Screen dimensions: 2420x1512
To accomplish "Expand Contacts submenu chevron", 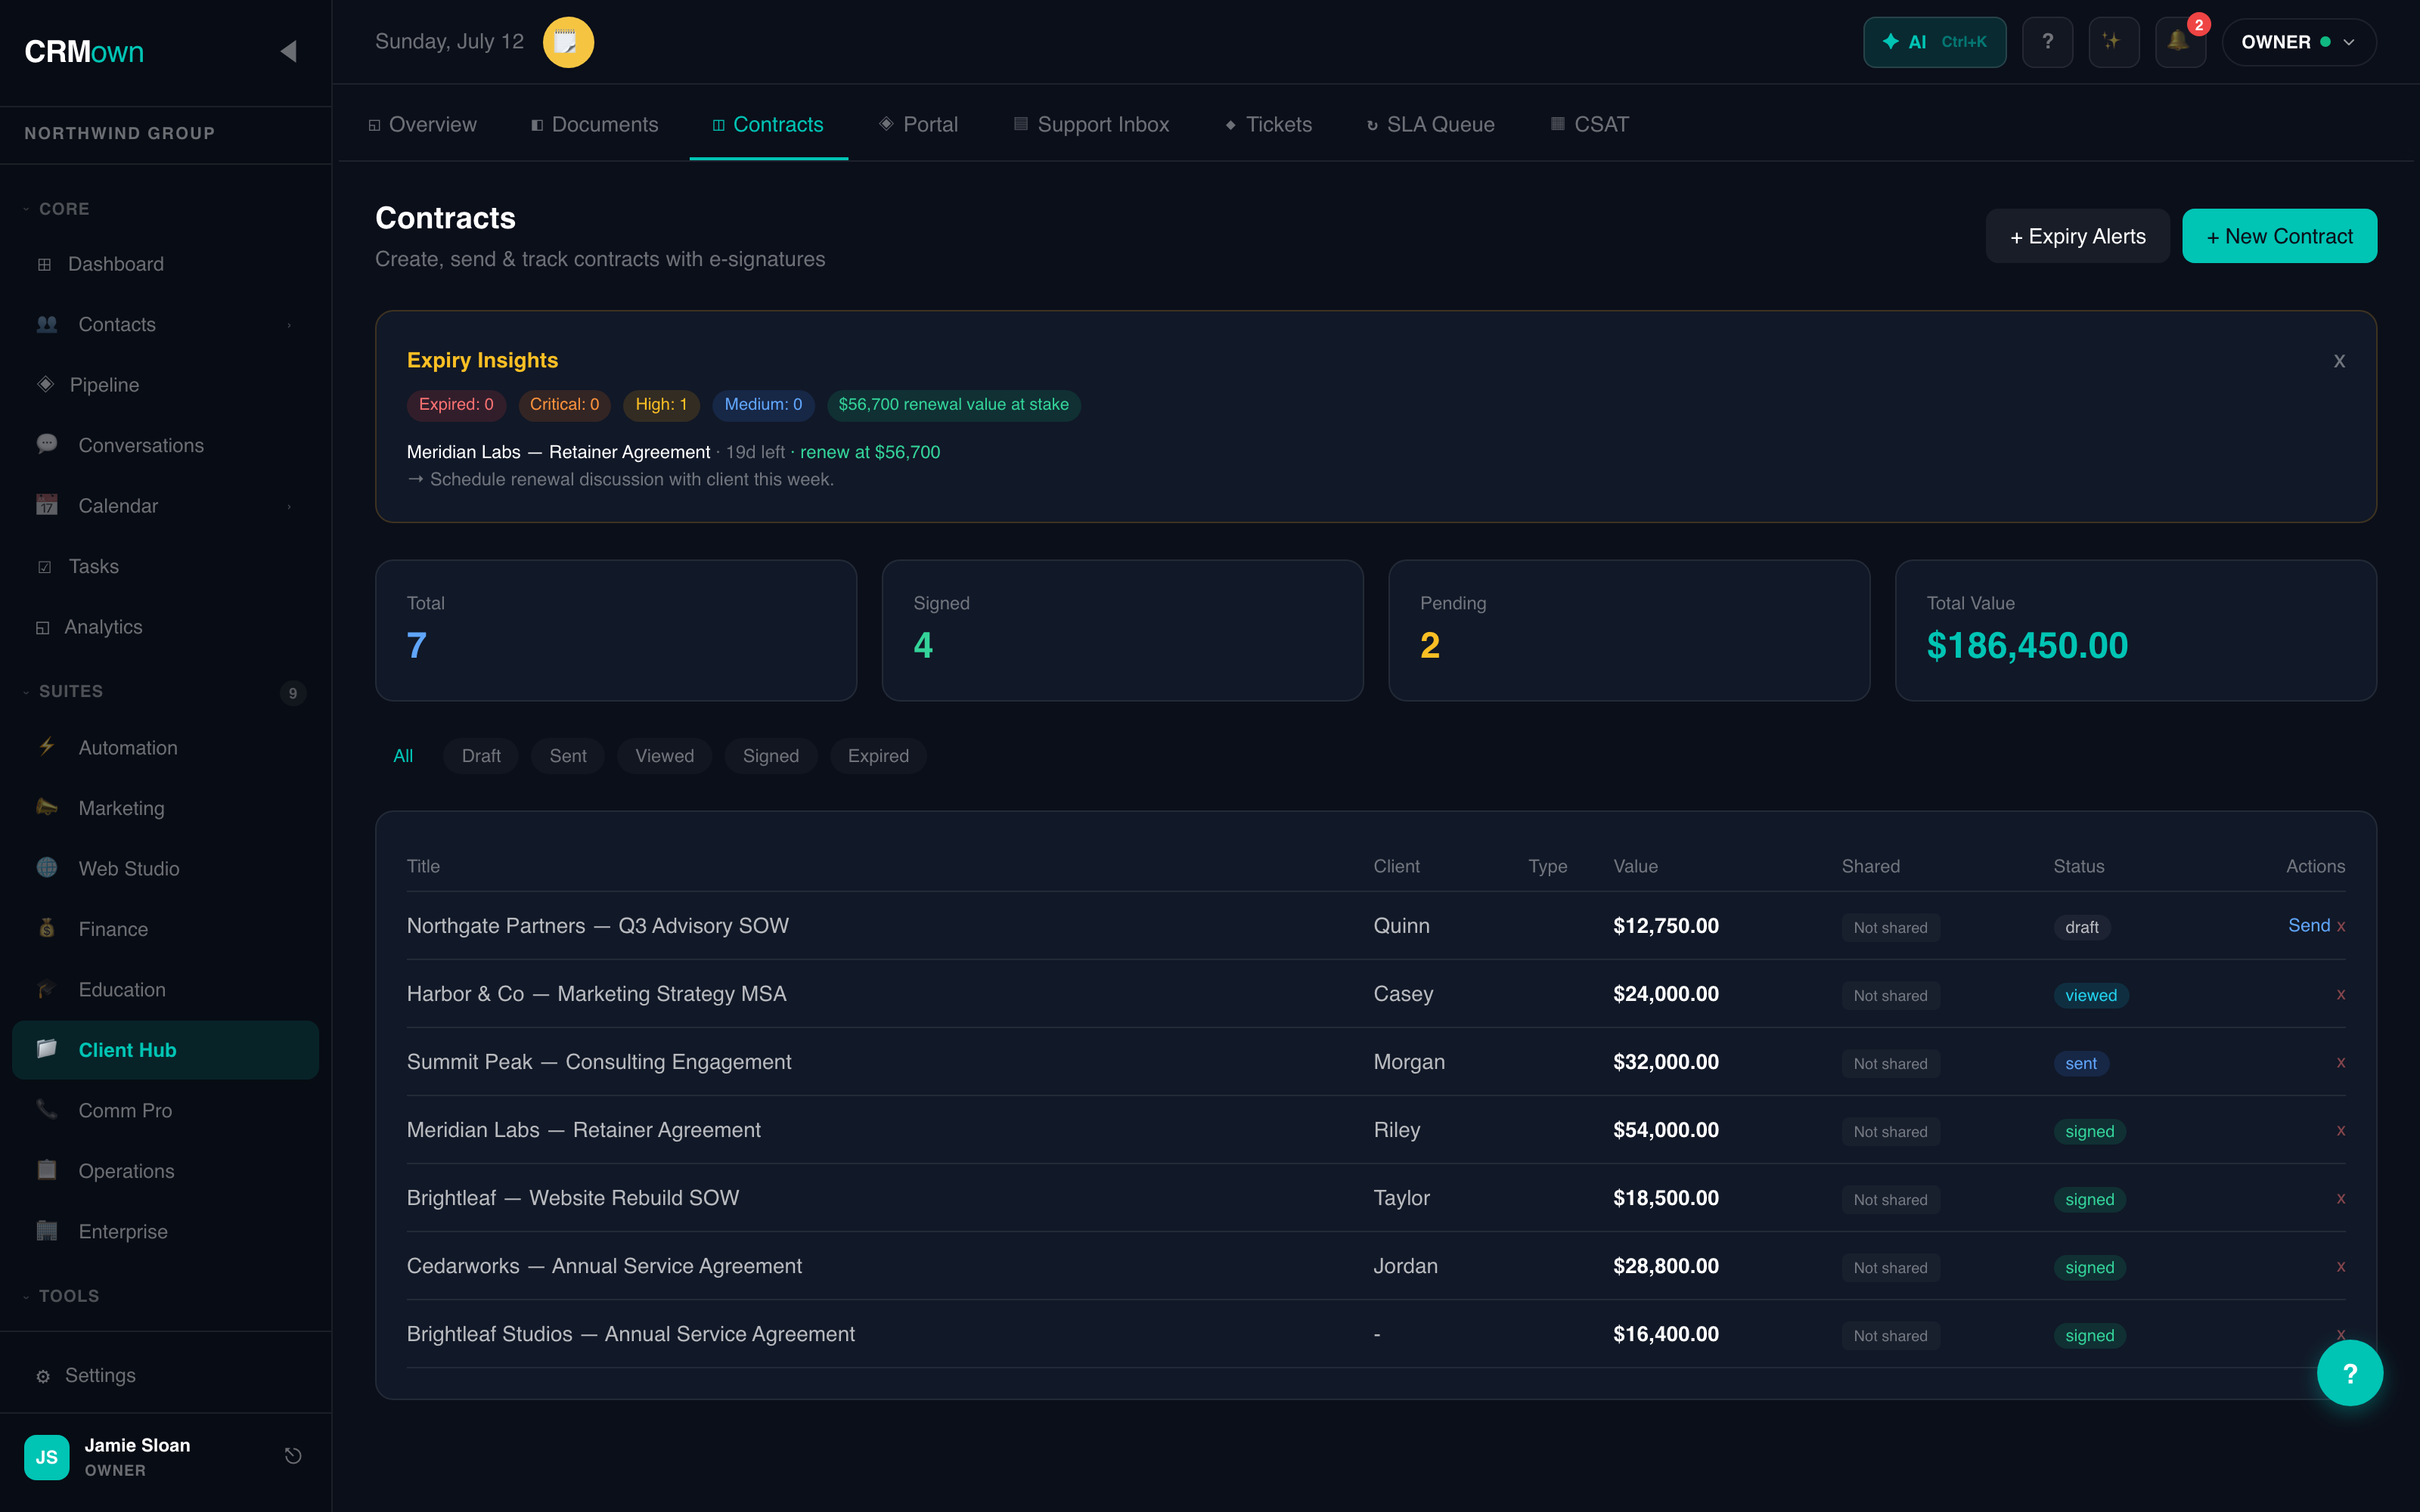I will point(289,325).
